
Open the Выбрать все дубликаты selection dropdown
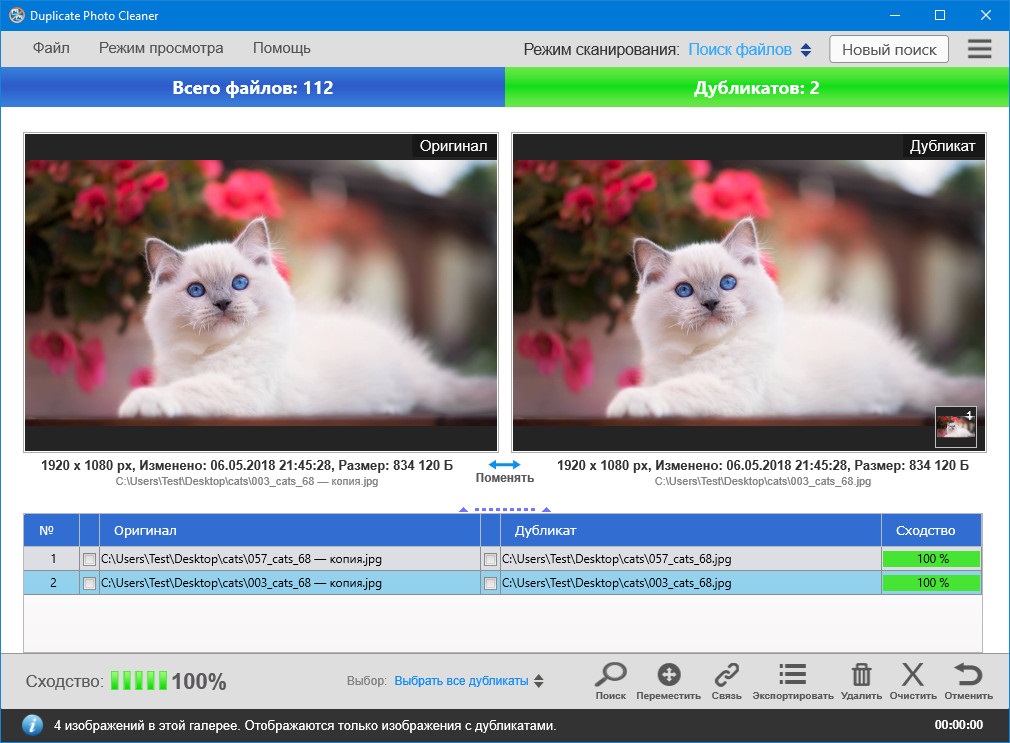coord(468,681)
